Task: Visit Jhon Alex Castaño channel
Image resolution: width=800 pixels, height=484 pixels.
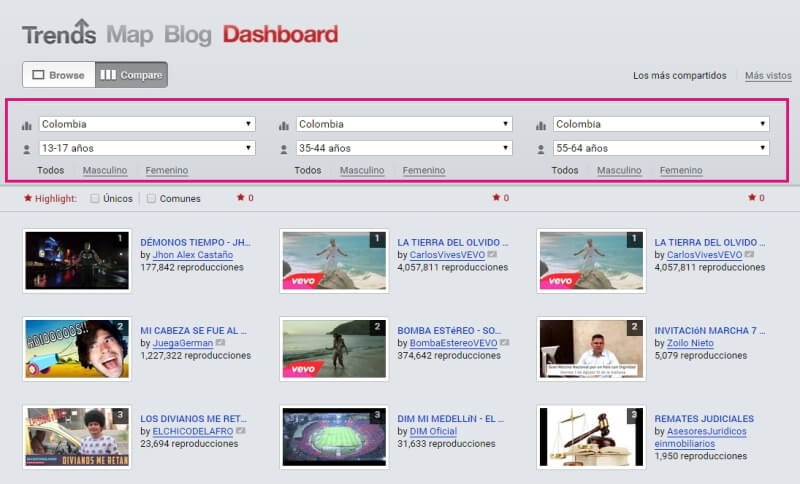Action: [x=193, y=254]
